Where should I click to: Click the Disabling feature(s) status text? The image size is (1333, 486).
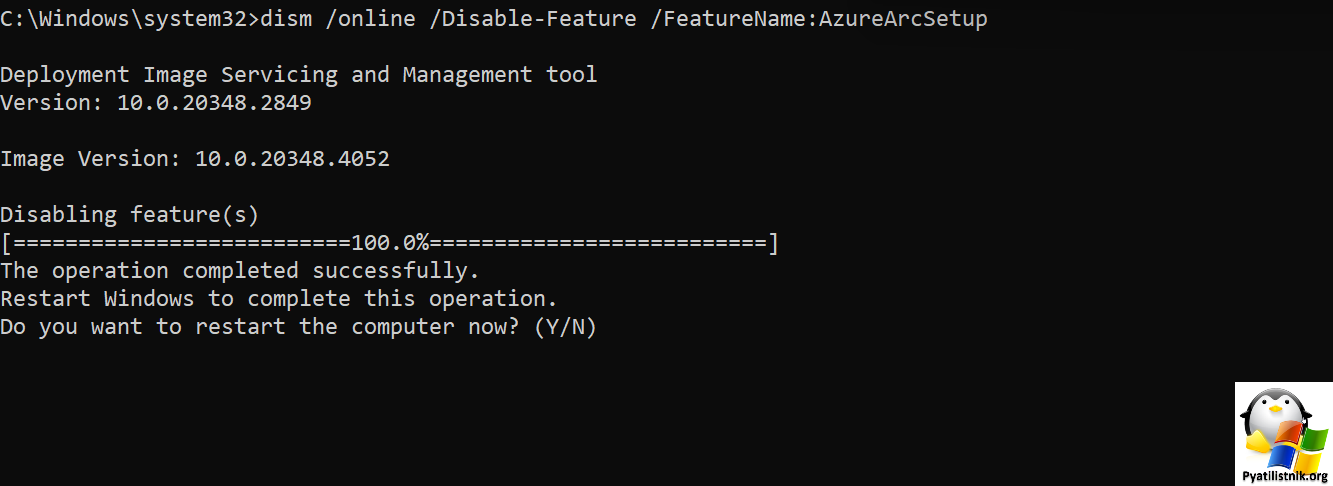click(x=130, y=215)
